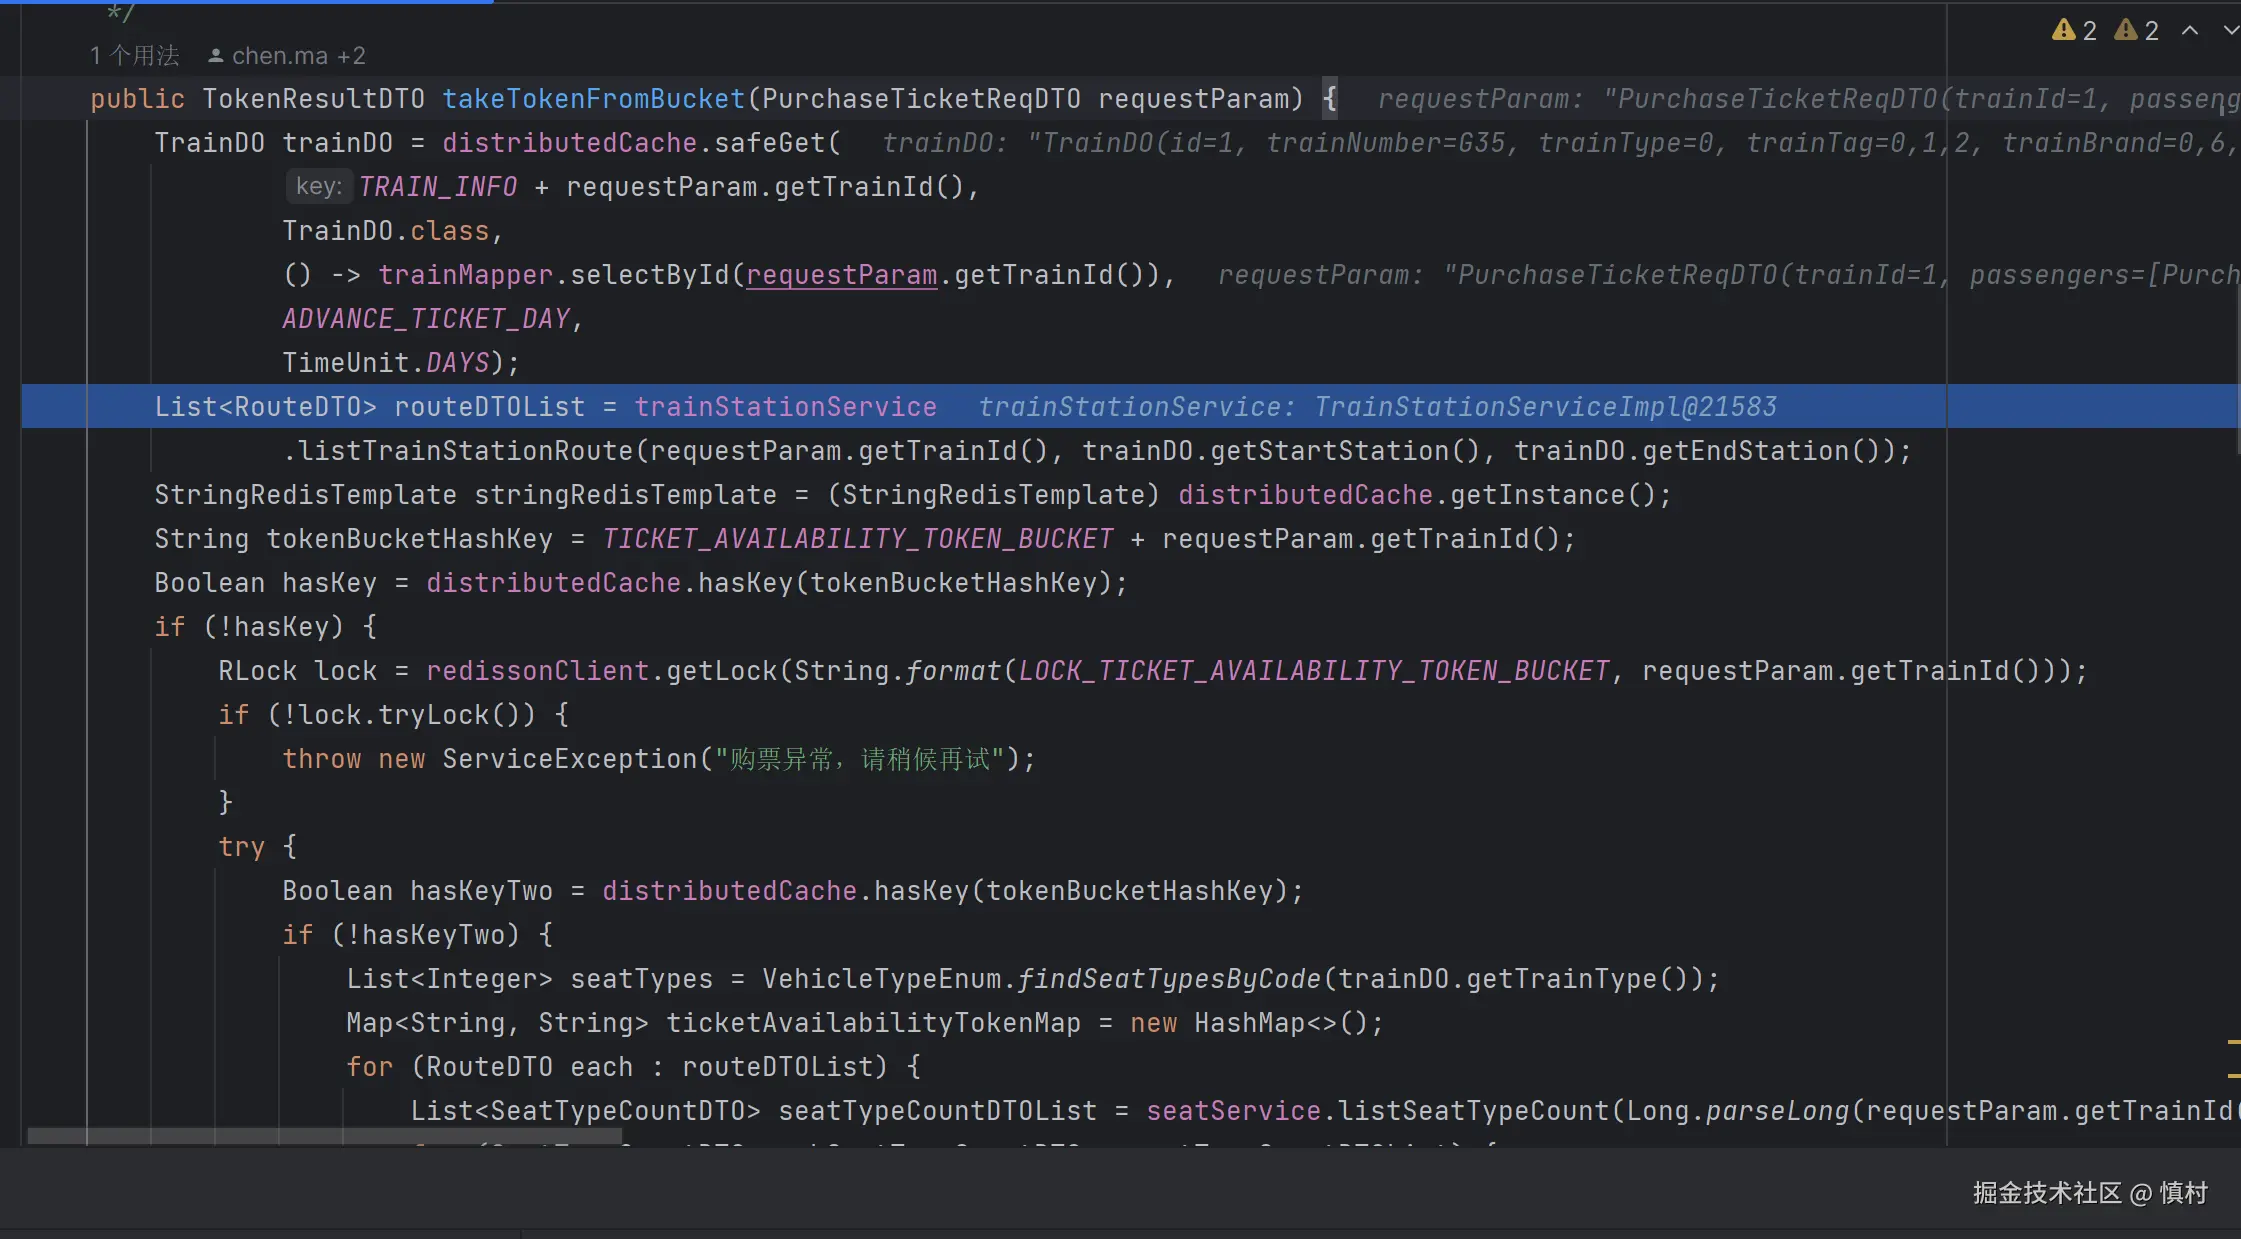Click the chen.ma +2 author annotation
The width and height of the screenshot is (2241, 1239).
point(298,56)
